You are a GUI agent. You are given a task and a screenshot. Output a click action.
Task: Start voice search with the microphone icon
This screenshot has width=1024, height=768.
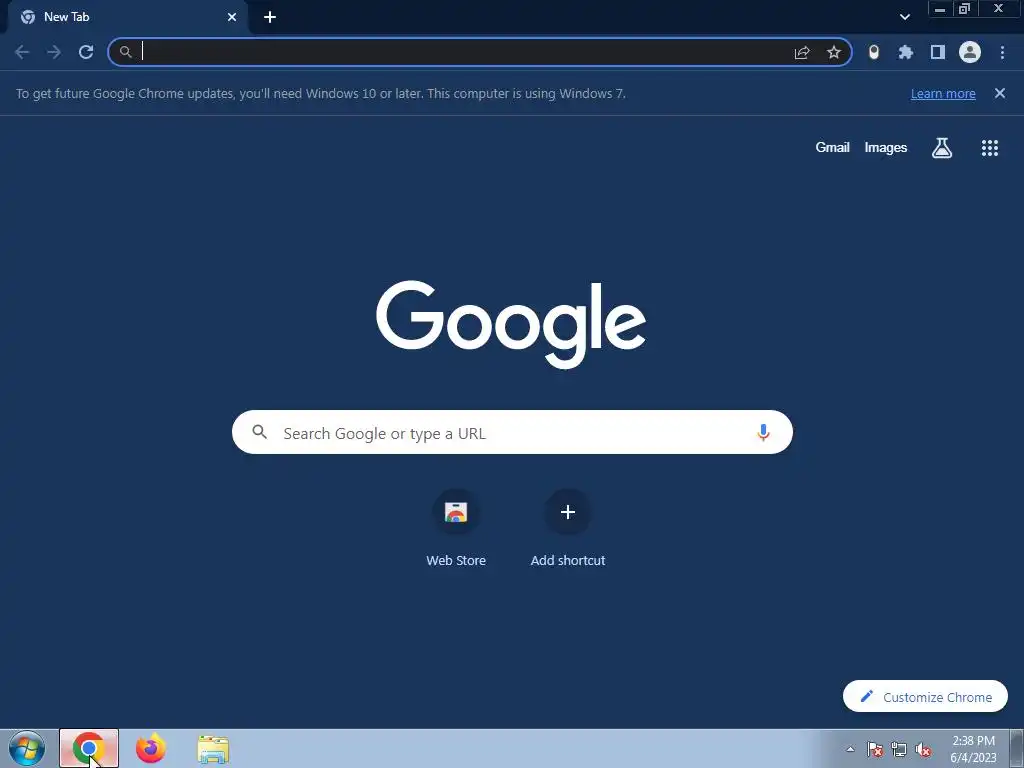coord(763,432)
